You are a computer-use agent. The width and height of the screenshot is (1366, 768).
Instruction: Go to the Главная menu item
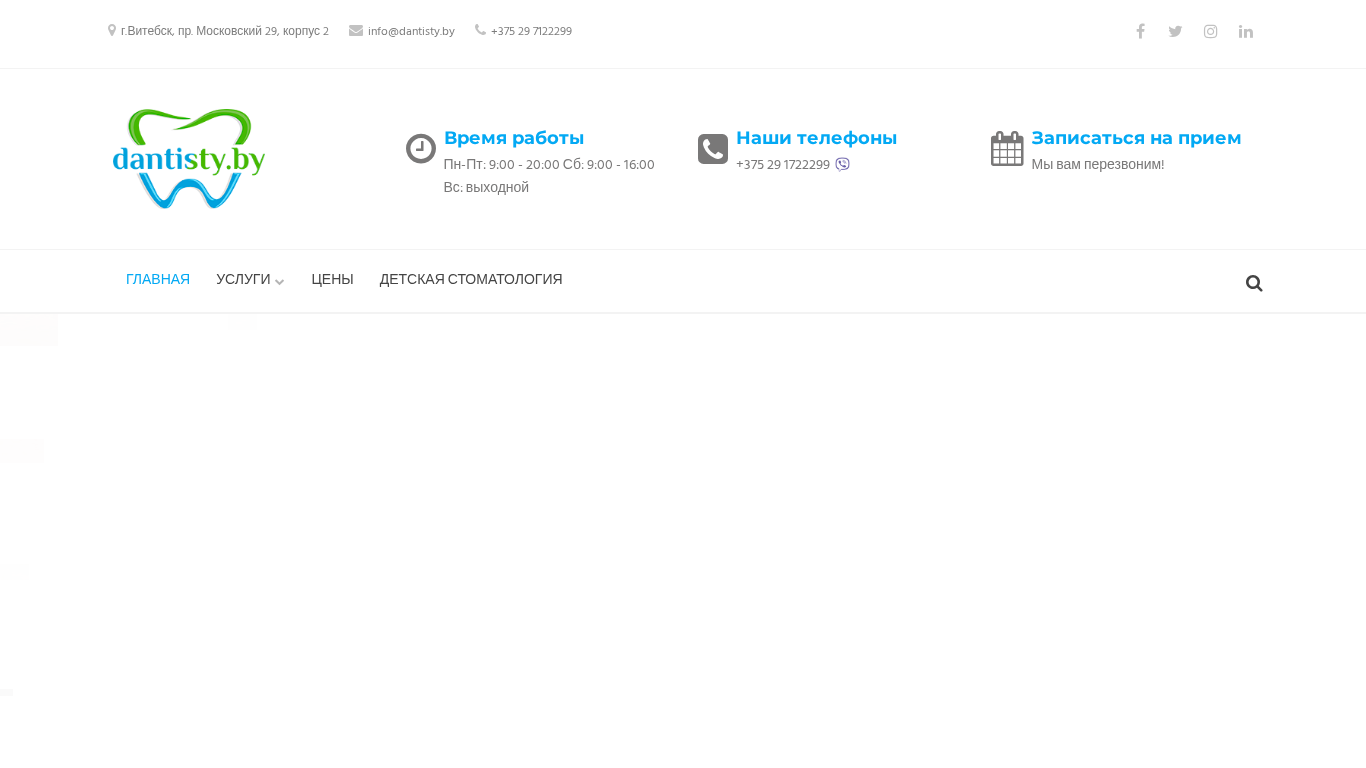(158, 279)
